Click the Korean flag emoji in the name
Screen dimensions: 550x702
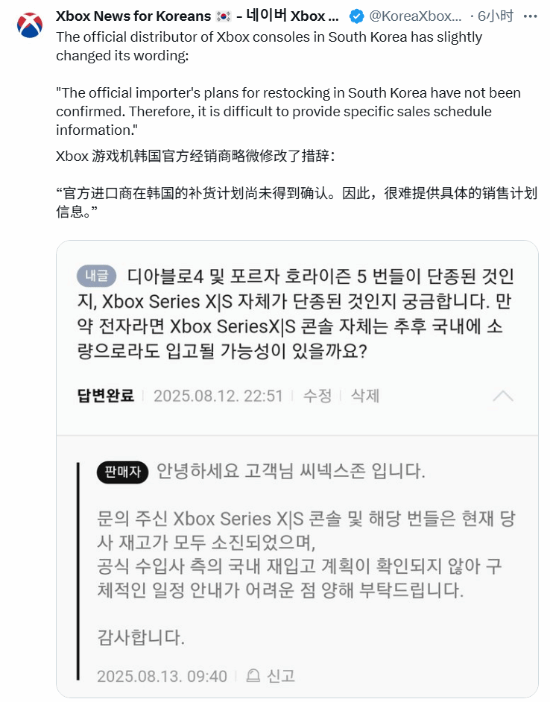[223, 17]
